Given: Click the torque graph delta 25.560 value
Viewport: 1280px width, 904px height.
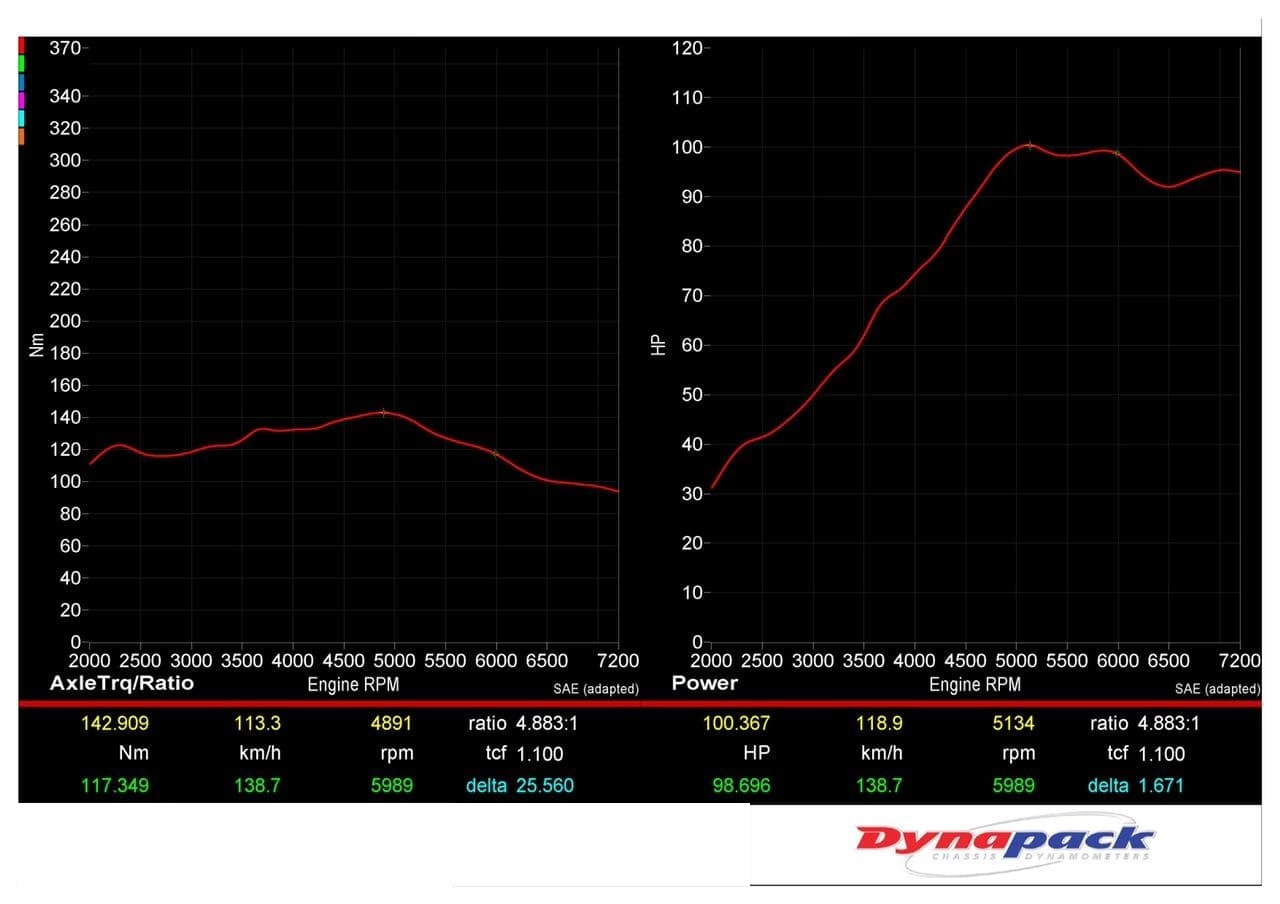Looking at the screenshot, I should coord(545,786).
